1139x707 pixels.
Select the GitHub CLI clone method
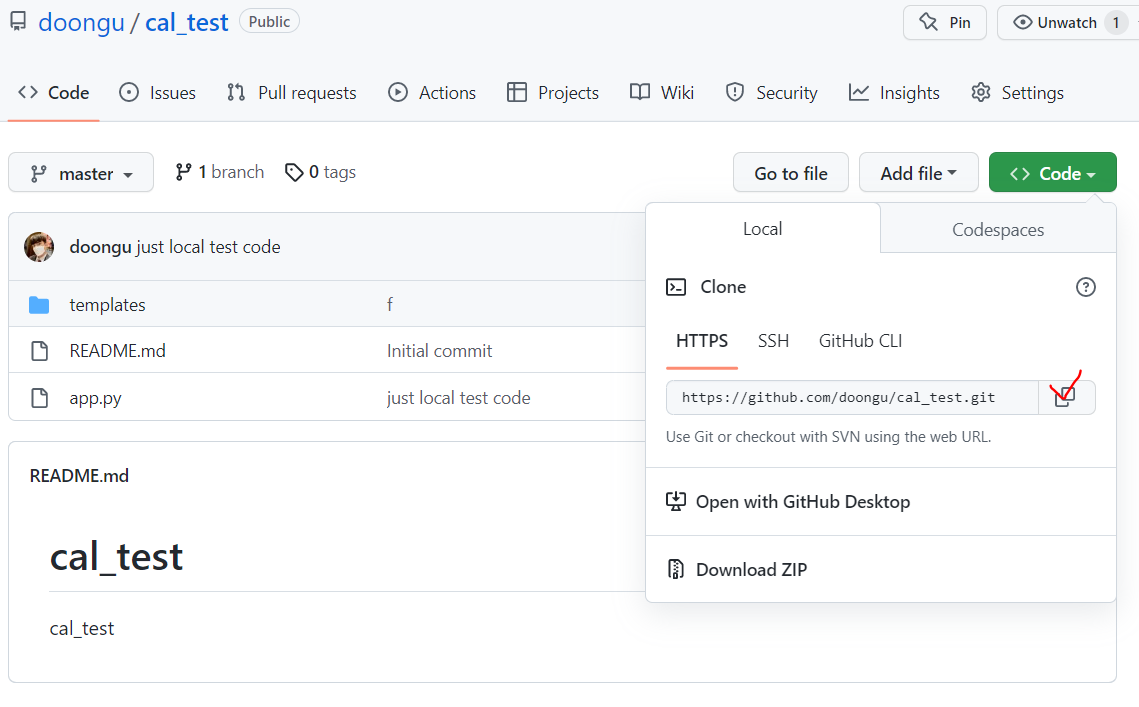pyautogui.click(x=861, y=342)
